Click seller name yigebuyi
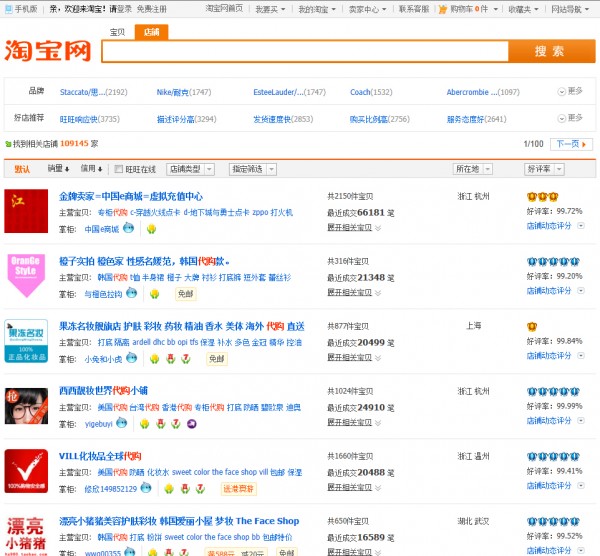Viewport: 600px width, 556px height. (98, 424)
